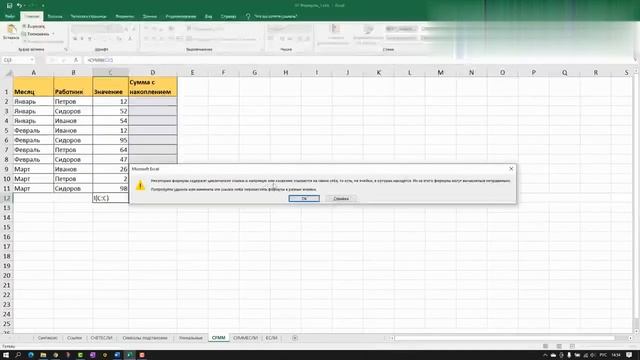Switch to the Синтаксис sheet tab
Image resolution: width=640 pixels, height=360 pixels.
click(x=47, y=338)
